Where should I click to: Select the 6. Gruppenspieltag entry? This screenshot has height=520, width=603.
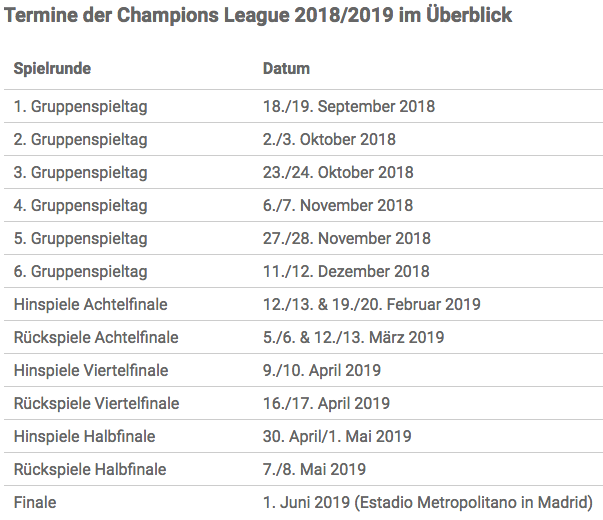tap(81, 272)
